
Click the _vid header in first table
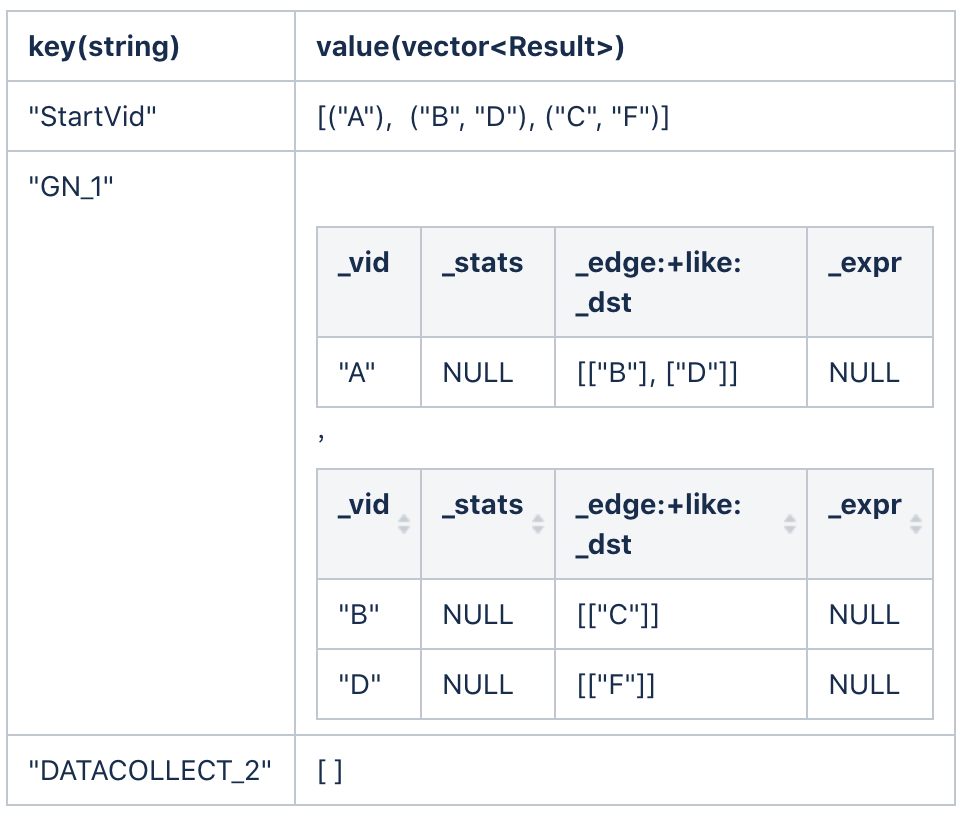point(369,282)
